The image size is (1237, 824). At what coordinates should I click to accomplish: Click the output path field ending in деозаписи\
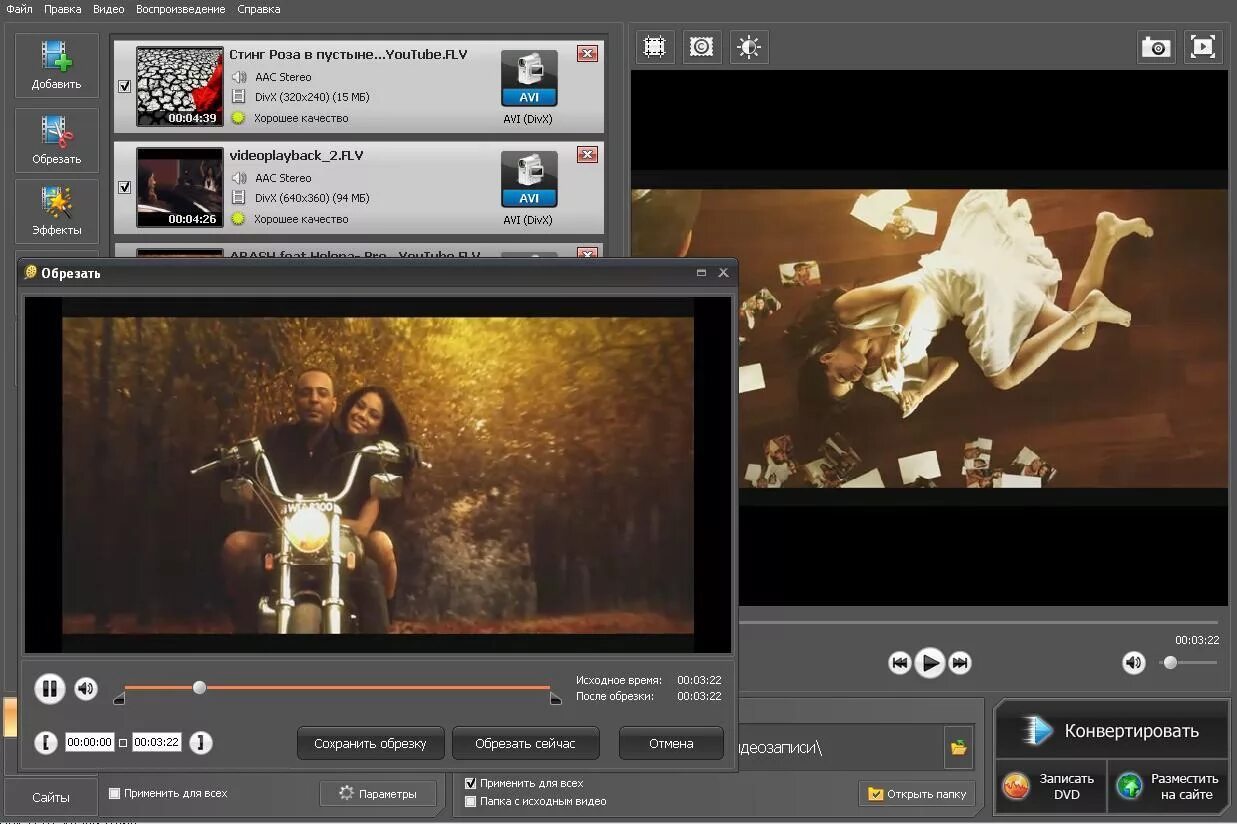(839, 747)
